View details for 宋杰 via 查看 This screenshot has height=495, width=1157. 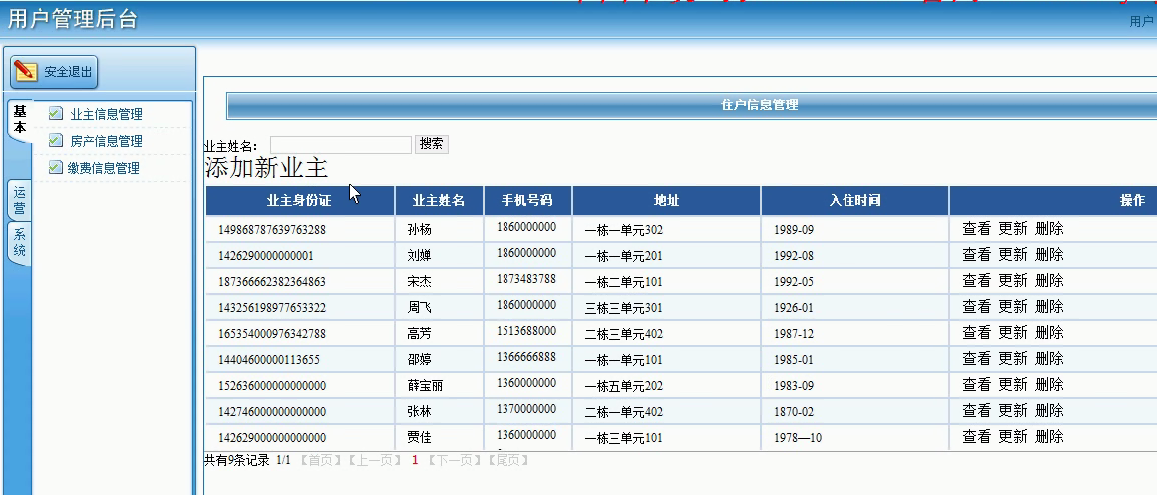tap(976, 280)
